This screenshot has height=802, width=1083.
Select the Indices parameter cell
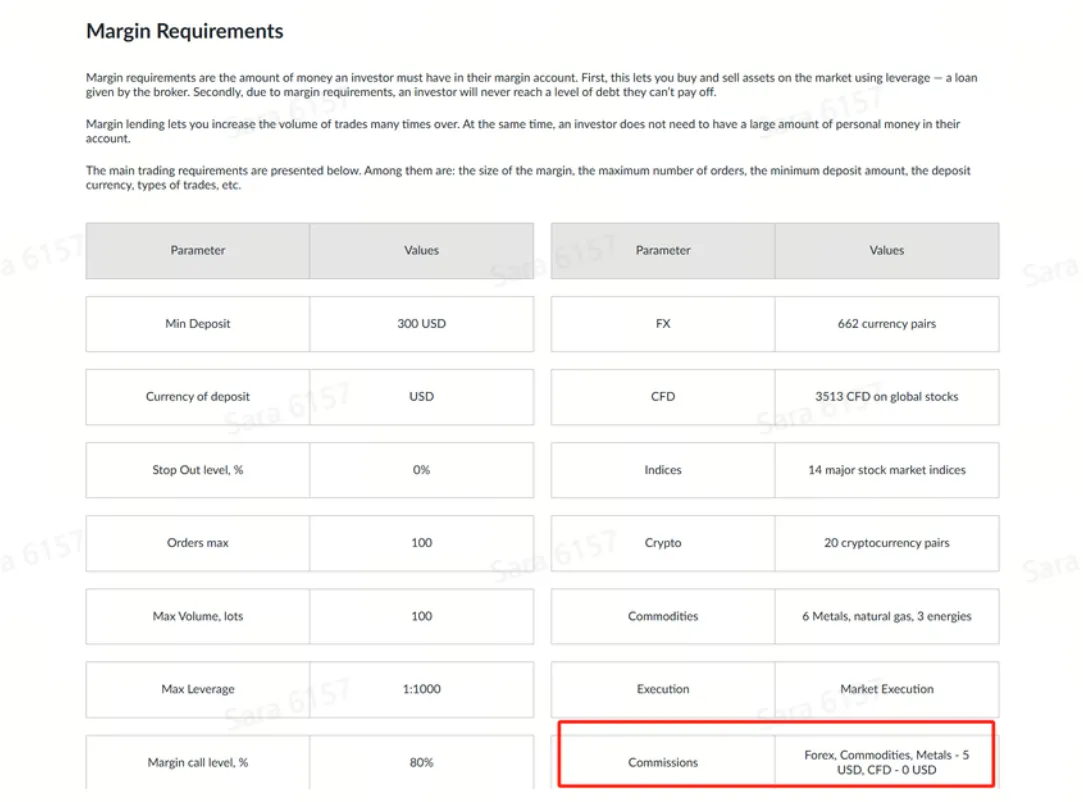[x=663, y=470]
